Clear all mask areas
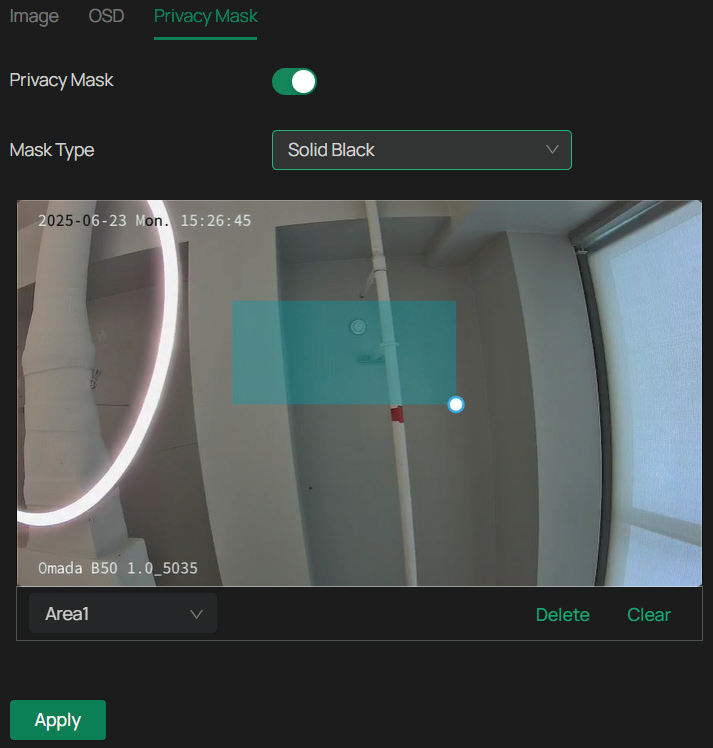713x748 pixels. (x=649, y=614)
